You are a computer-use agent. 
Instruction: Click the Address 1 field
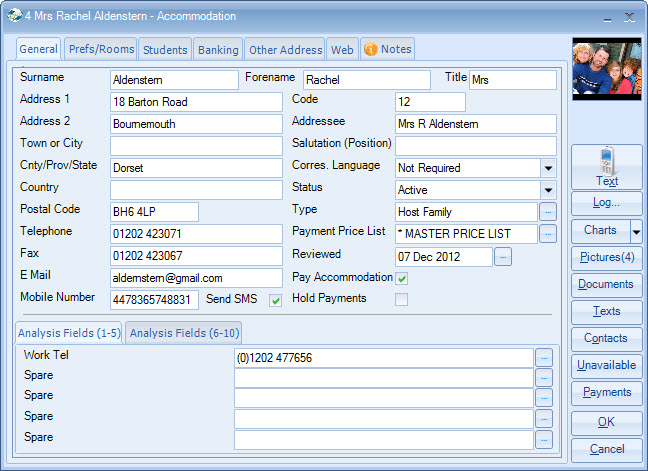point(196,102)
